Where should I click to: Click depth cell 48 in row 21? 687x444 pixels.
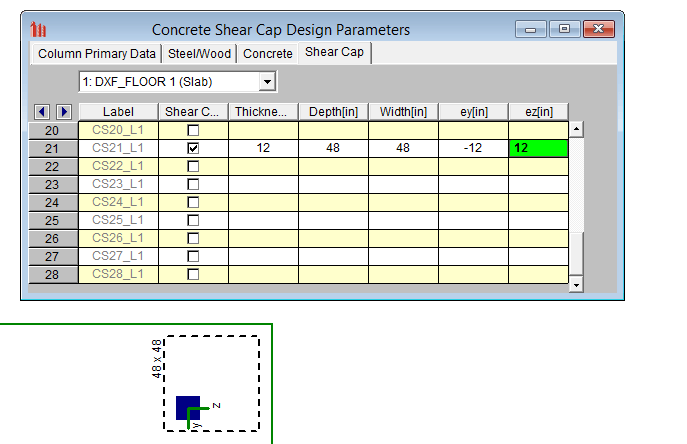[333, 148]
